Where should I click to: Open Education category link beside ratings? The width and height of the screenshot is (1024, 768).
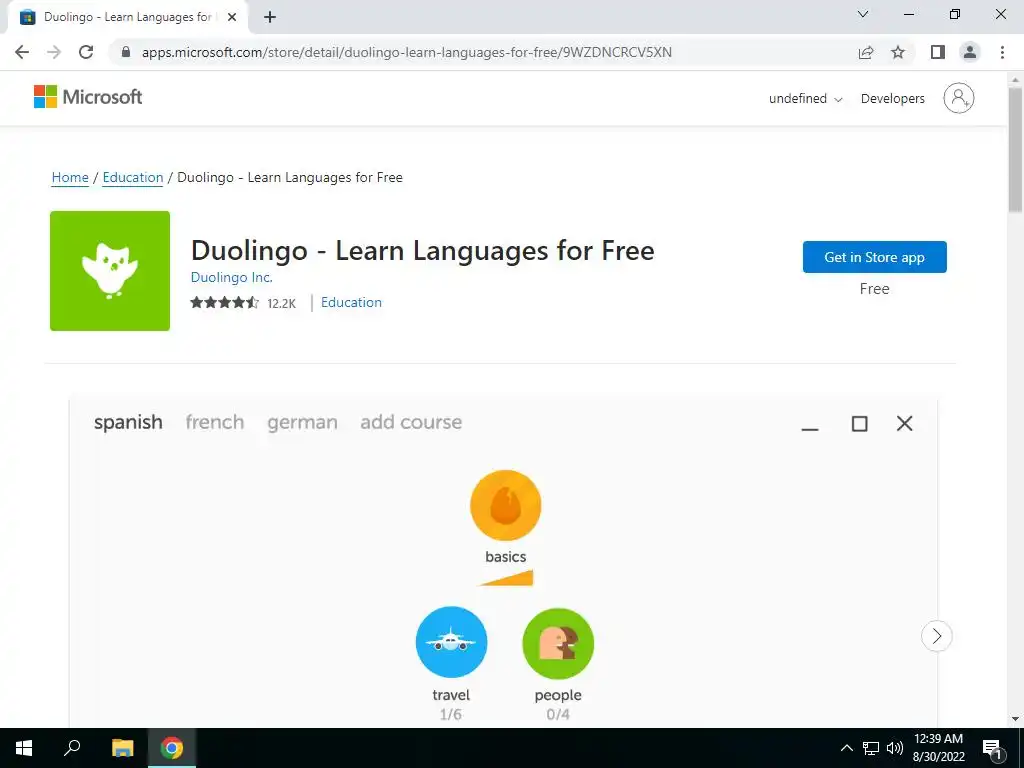(x=351, y=302)
